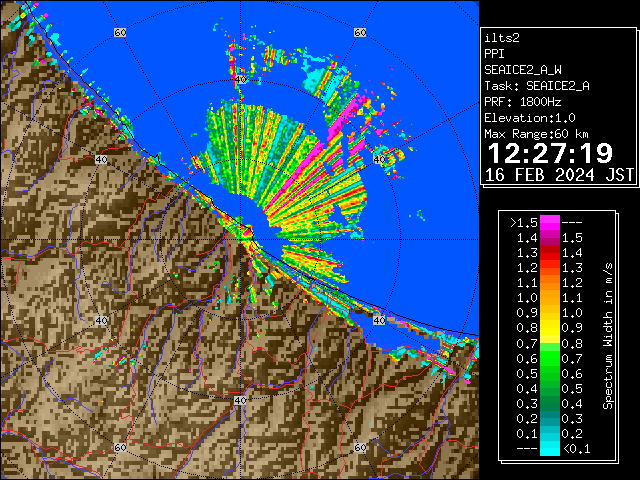Select the date text 16 FEB 2024 JST

pos(559,175)
